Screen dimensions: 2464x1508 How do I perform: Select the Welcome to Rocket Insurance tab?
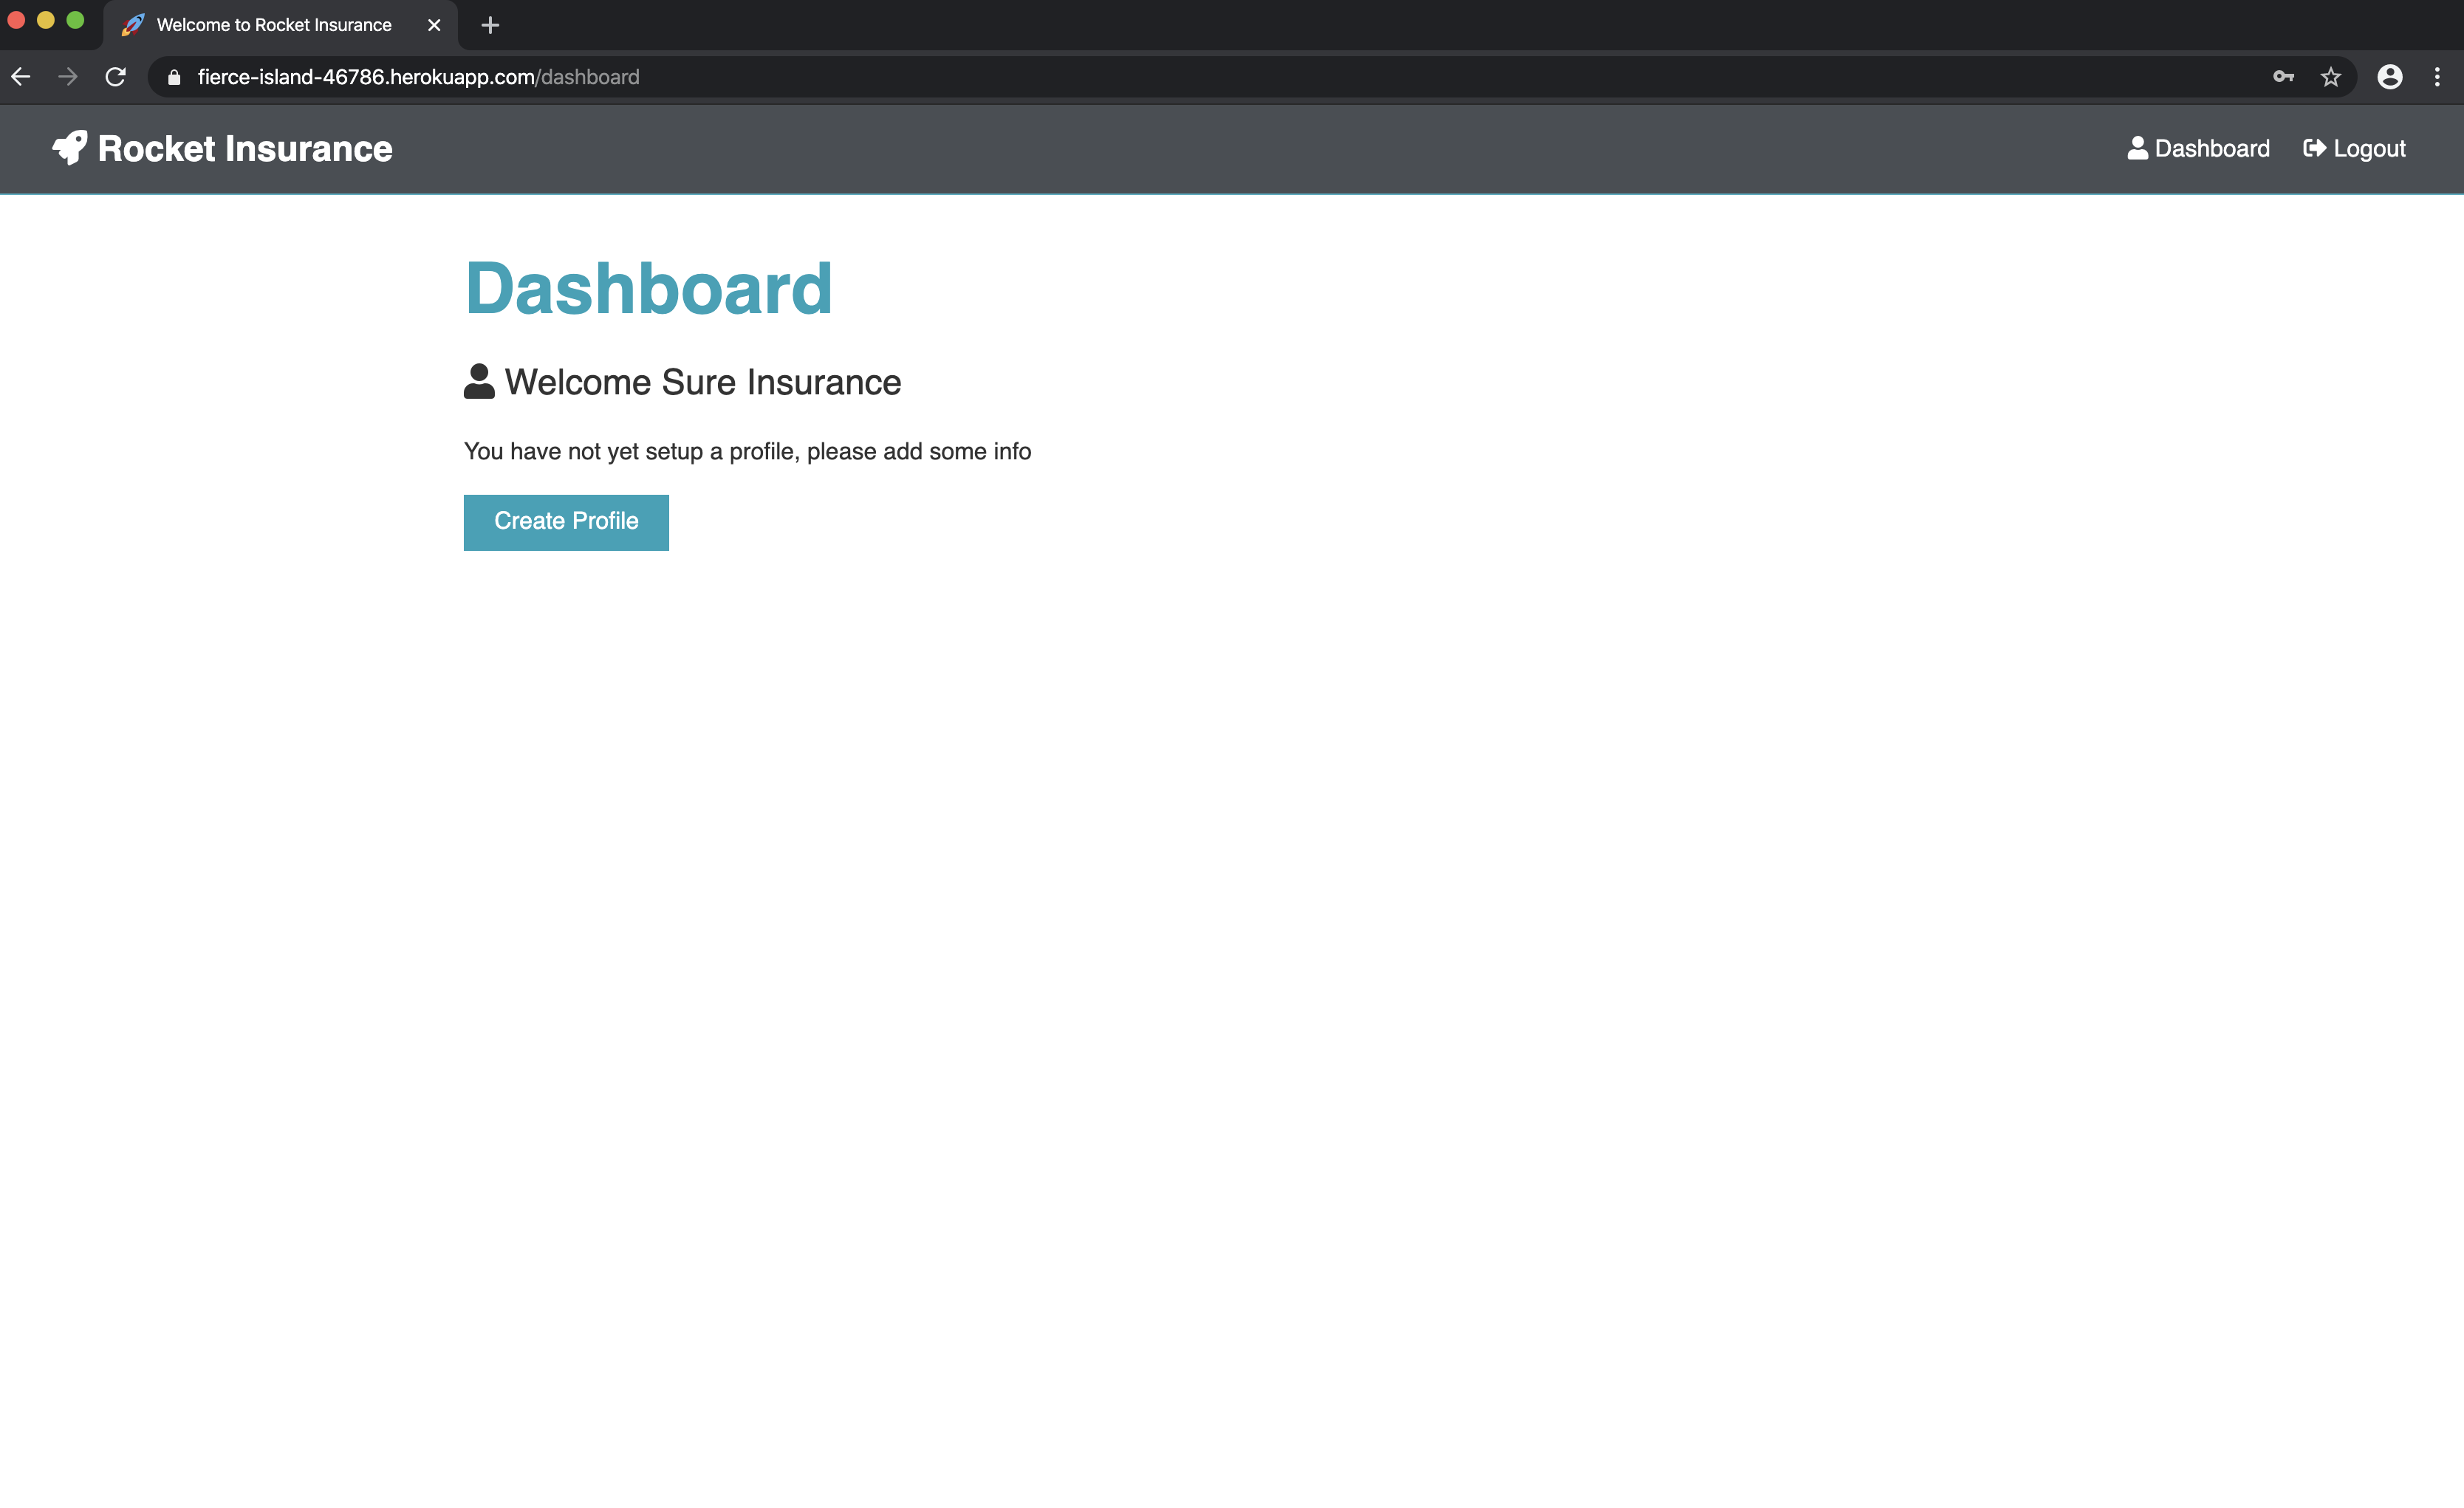tap(273, 25)
